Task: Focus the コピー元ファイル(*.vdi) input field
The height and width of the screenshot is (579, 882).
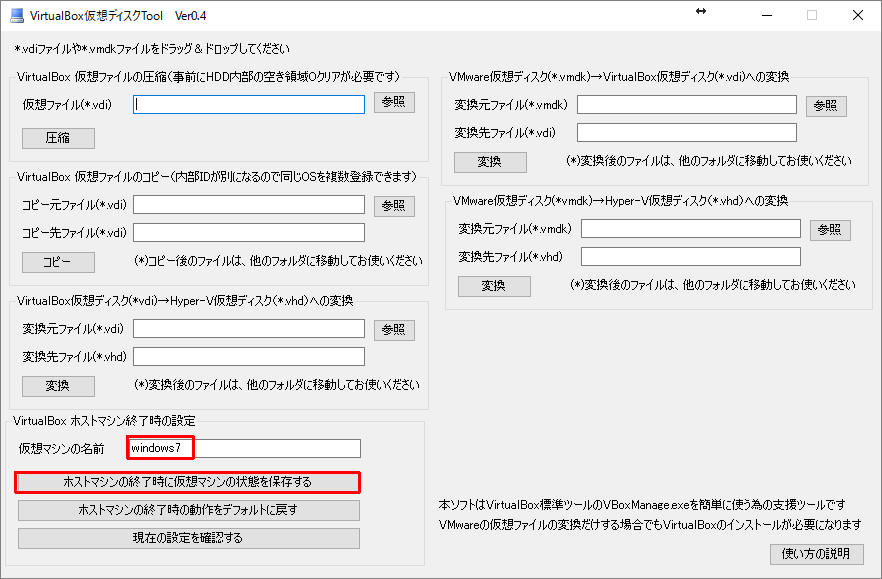Action: point(249,204)
